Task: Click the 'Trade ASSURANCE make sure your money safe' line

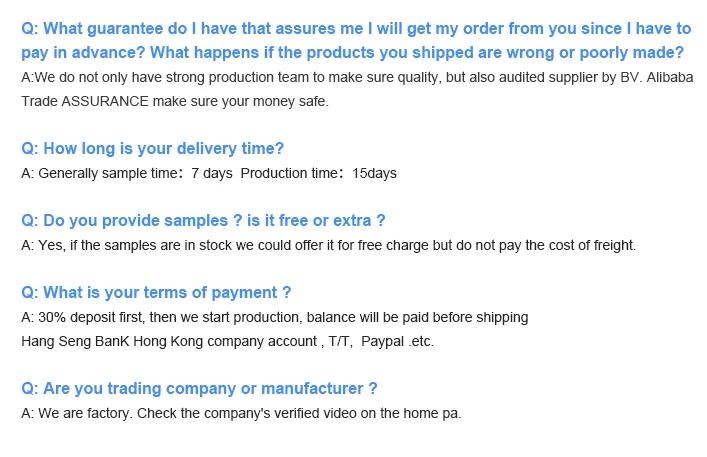Action: click(175, 101)
